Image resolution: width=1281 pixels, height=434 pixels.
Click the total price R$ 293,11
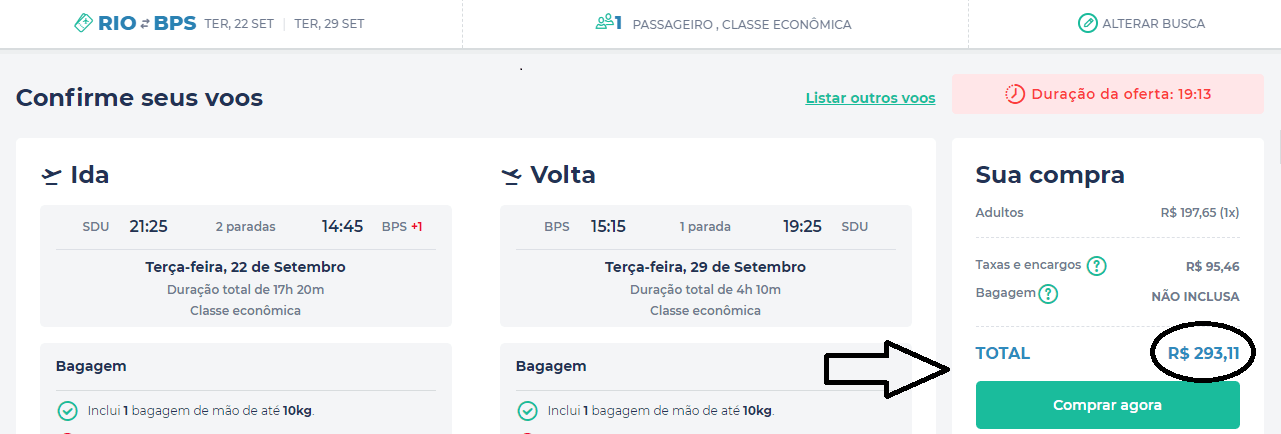coord(1203,353)
